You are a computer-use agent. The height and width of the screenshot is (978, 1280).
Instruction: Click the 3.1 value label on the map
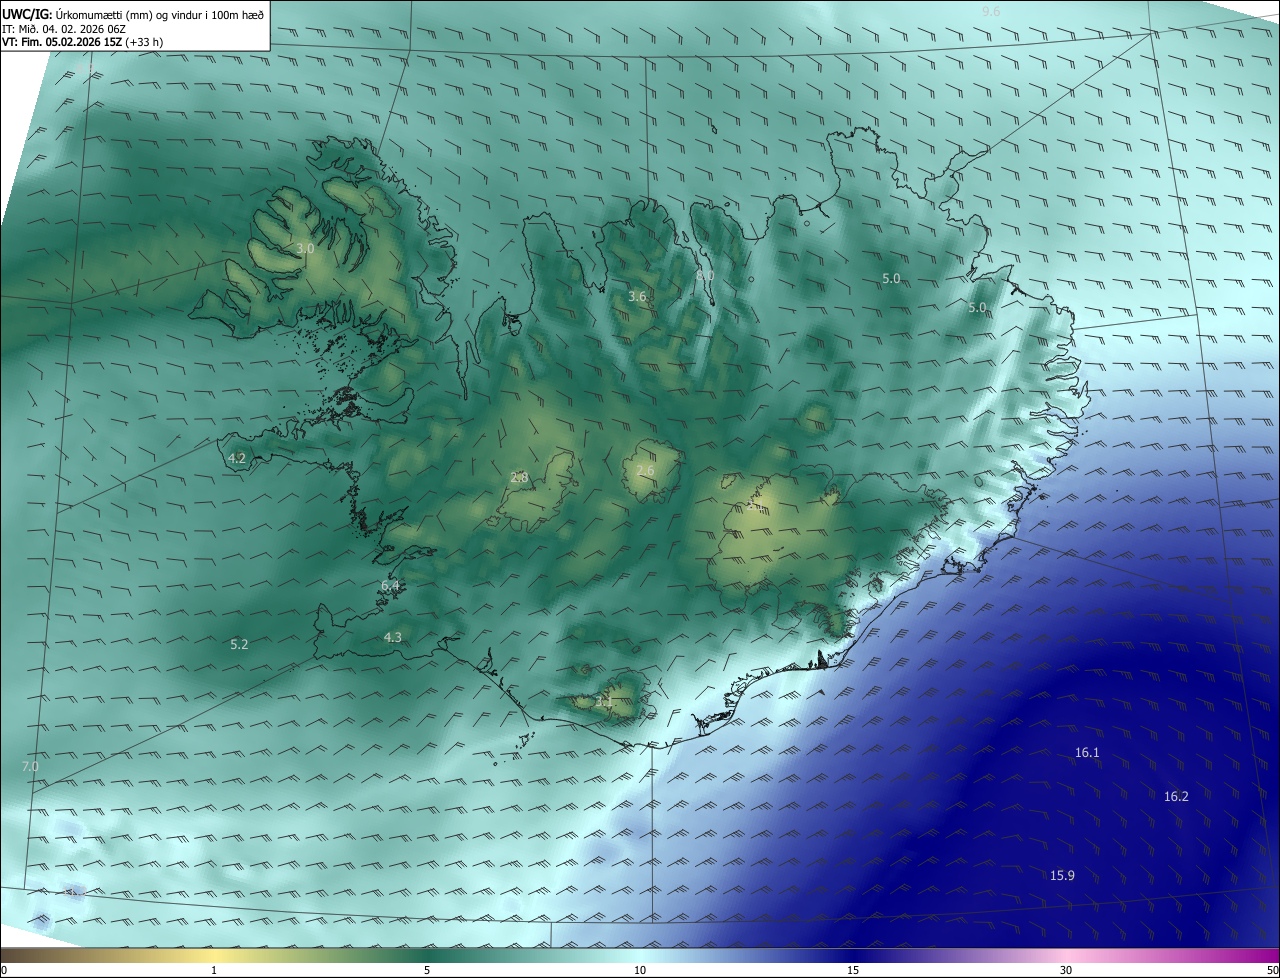[603, 701]
